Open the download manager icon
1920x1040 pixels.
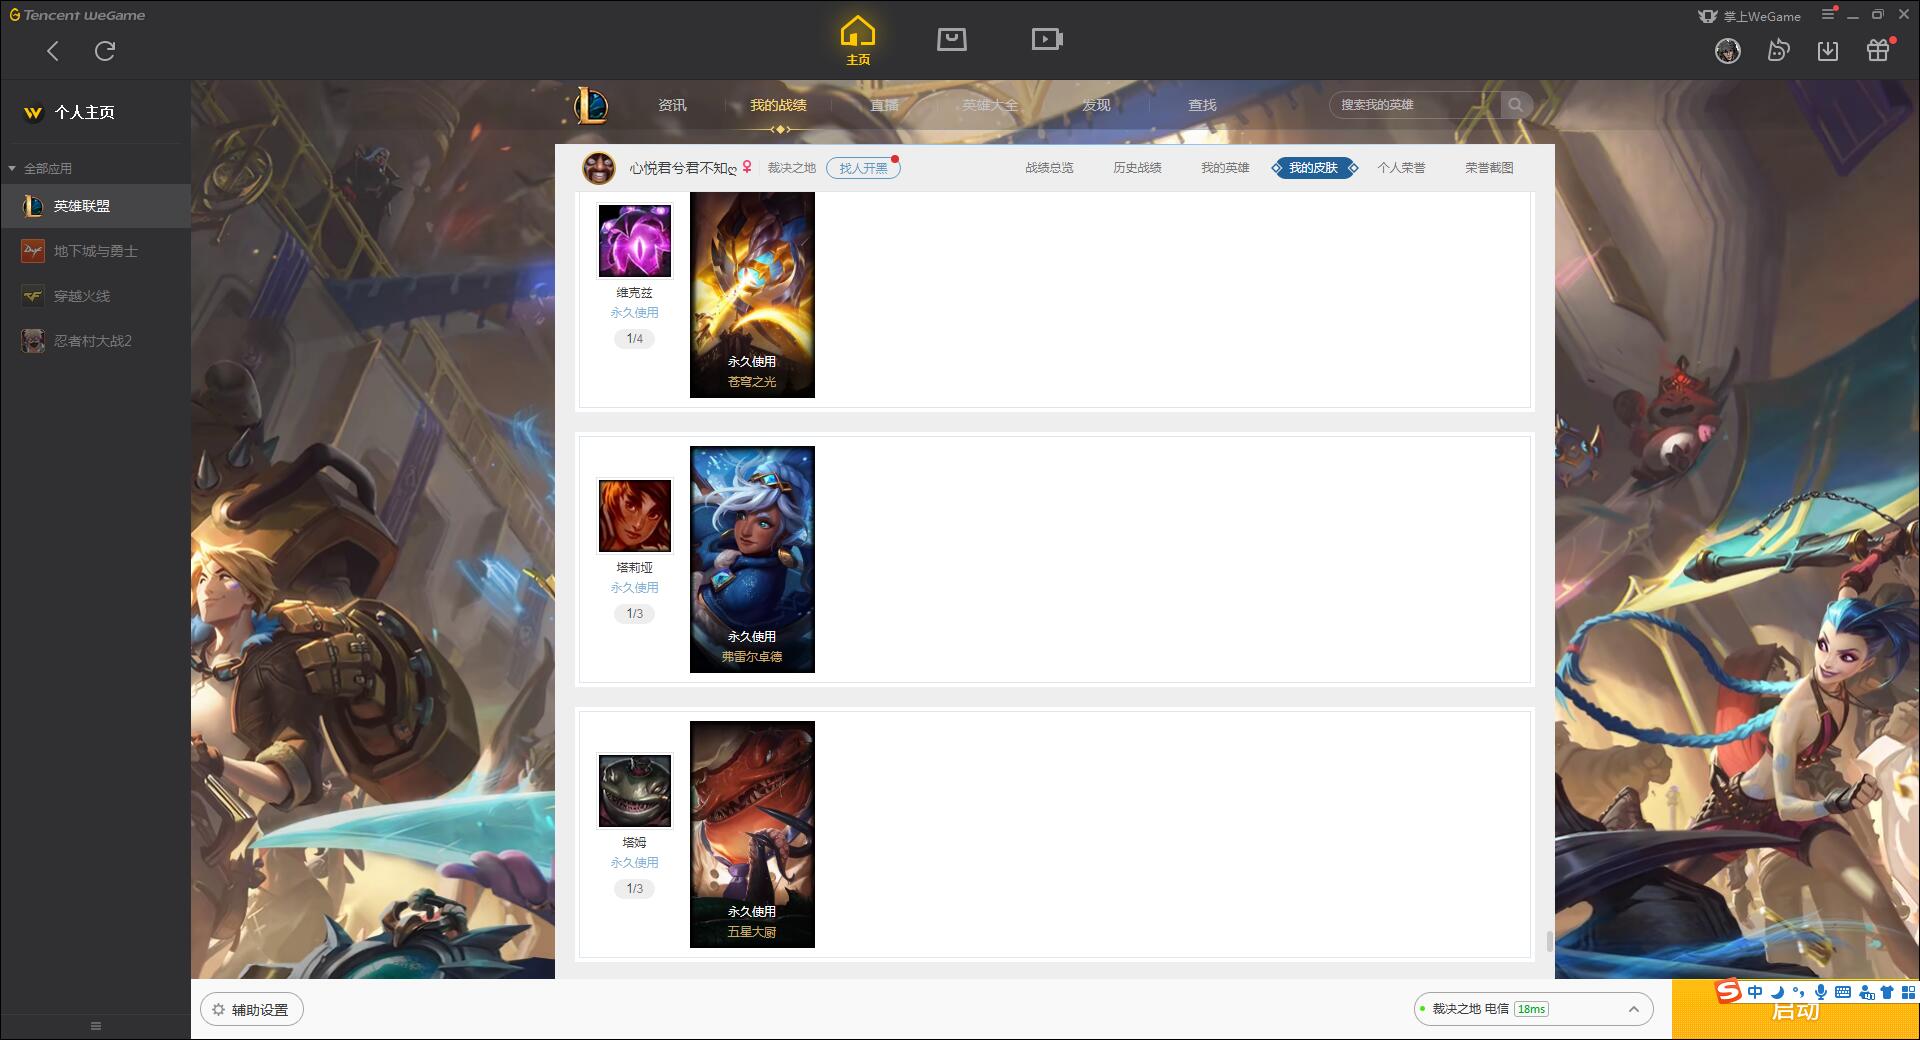click(x=1827, y=51)
